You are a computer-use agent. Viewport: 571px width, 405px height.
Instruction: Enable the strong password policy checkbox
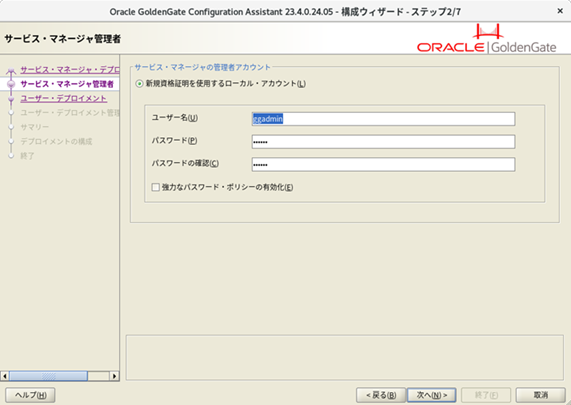(155, 187)
